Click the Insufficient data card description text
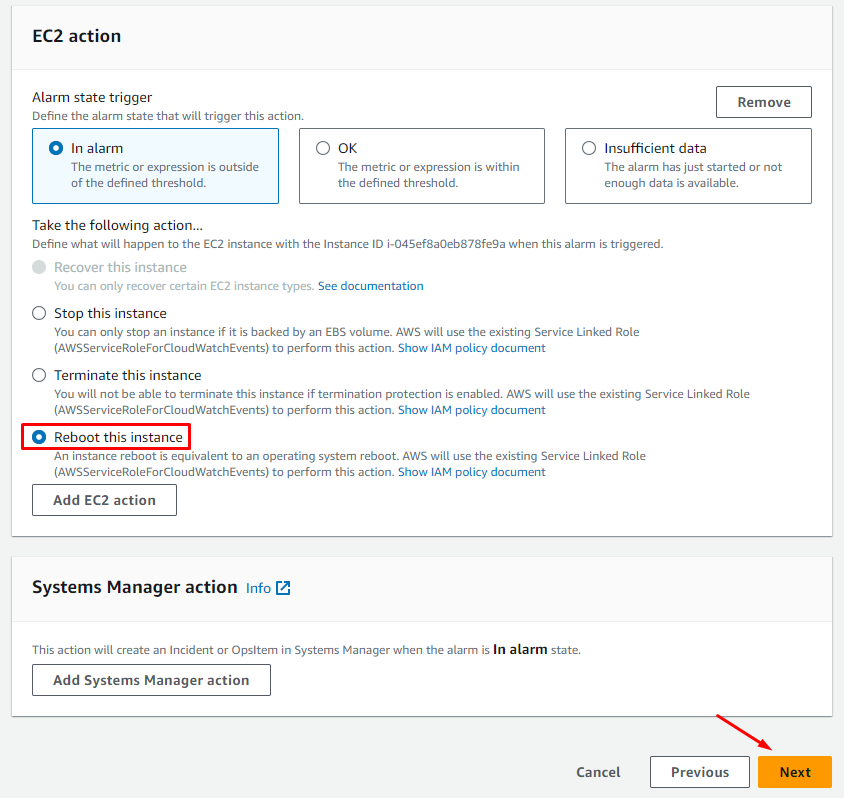This screenshot has height=798, width=844. click(x=693, y=175)
